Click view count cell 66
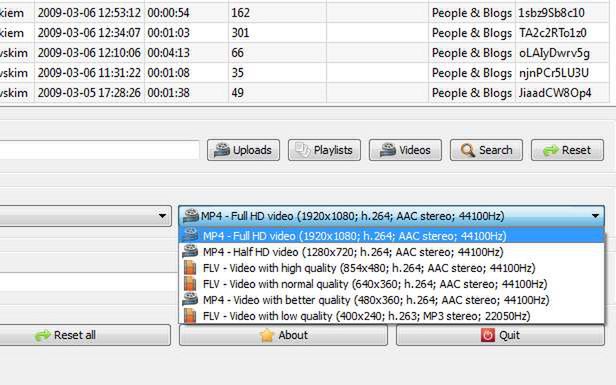Image resolution: width=616 pixels, height=385 pixels. point(277,53)
